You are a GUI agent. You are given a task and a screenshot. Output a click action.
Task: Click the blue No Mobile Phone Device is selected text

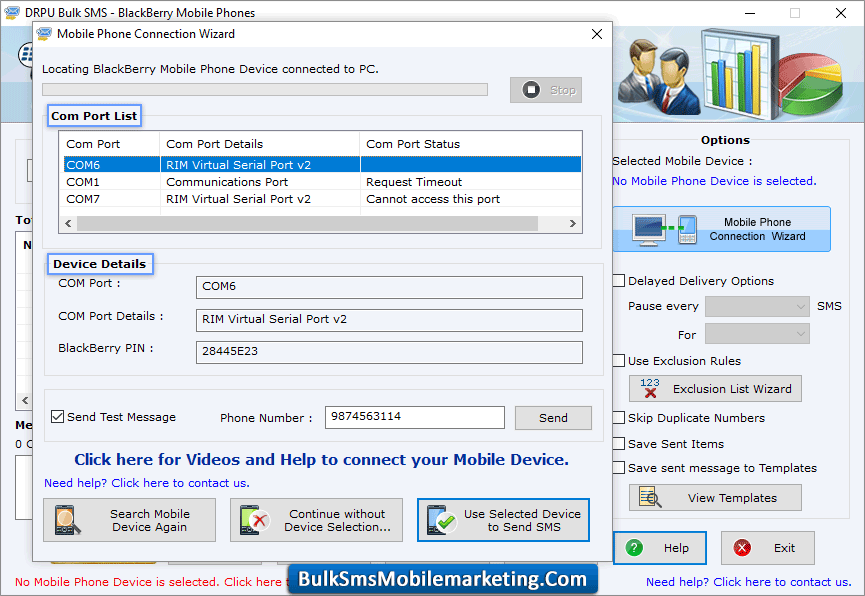pyautogui.click(x=714, y=181)
